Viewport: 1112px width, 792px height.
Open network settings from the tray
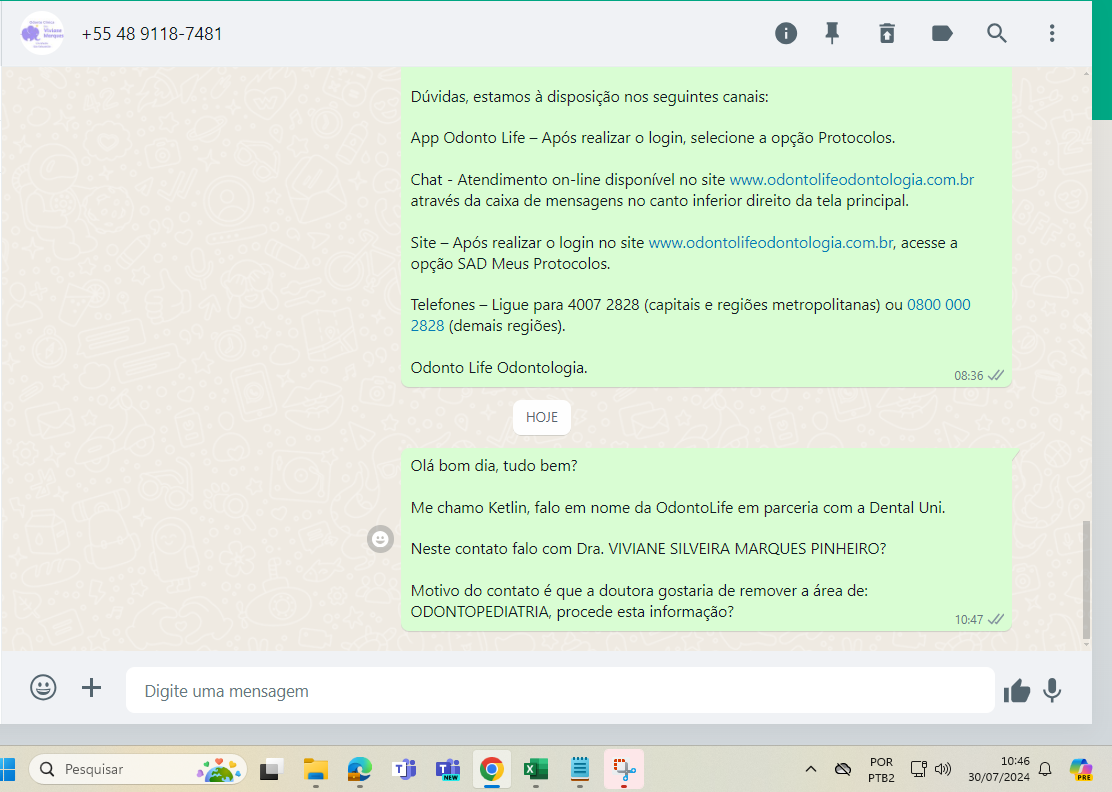pyautogui.click(x=918, y=769)
